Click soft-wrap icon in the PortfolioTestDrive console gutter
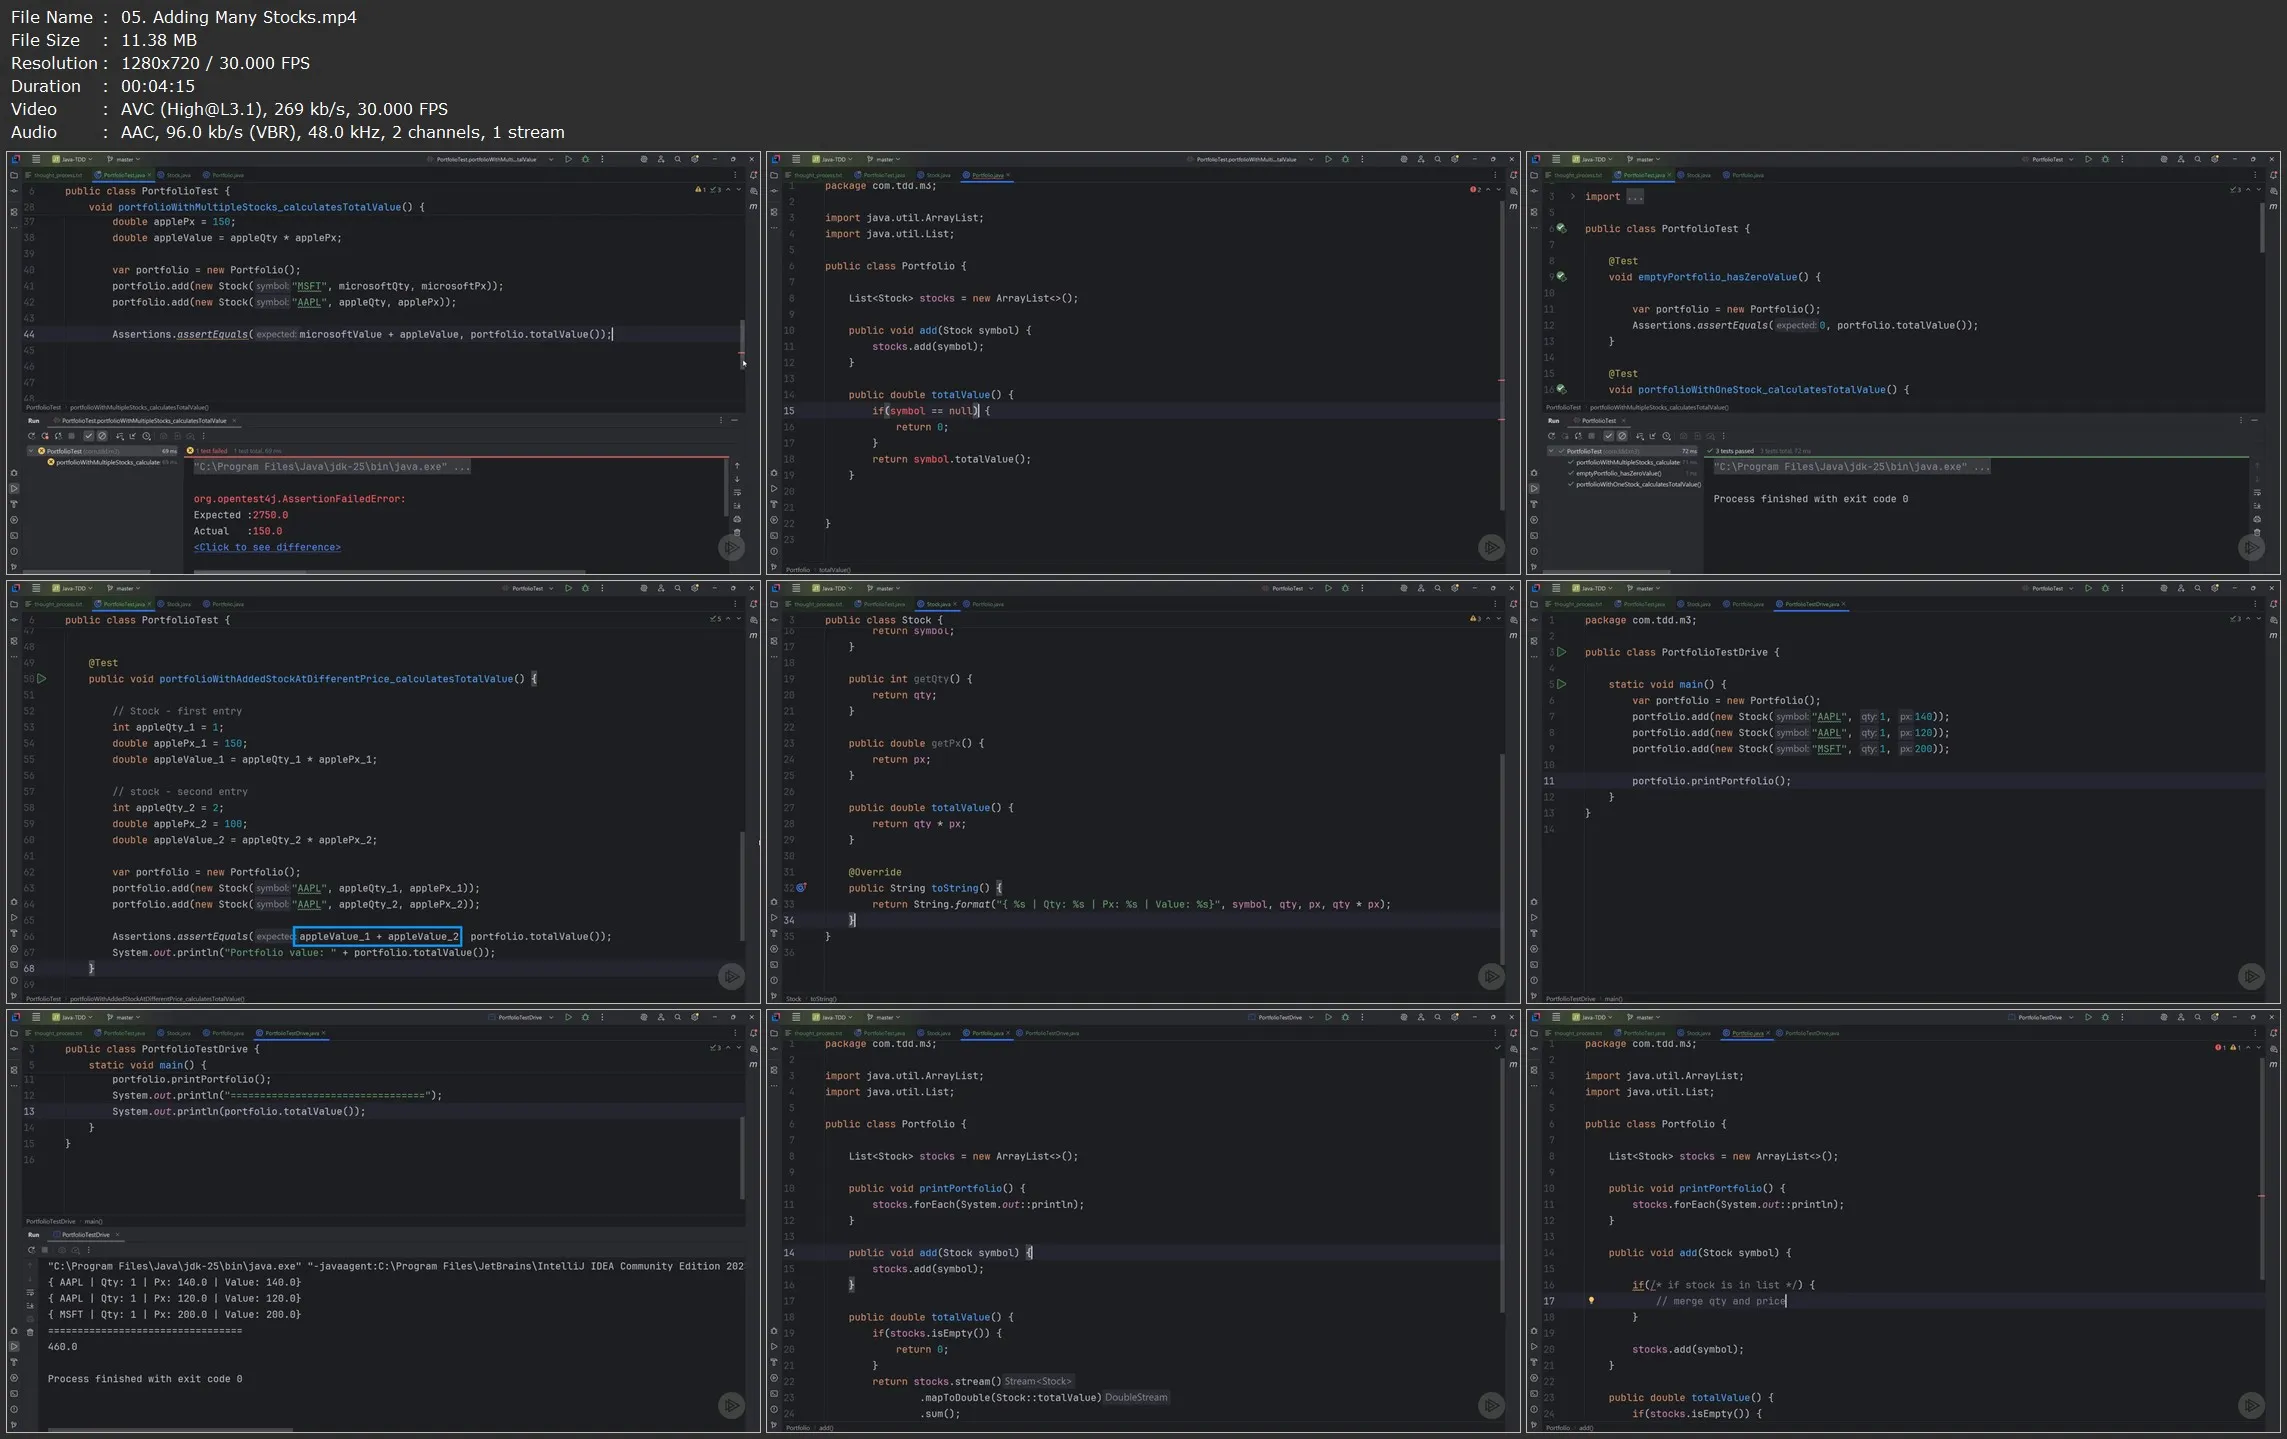Image resolution: width=2287 pixels, height=1439 pixels. (30, 1292)
